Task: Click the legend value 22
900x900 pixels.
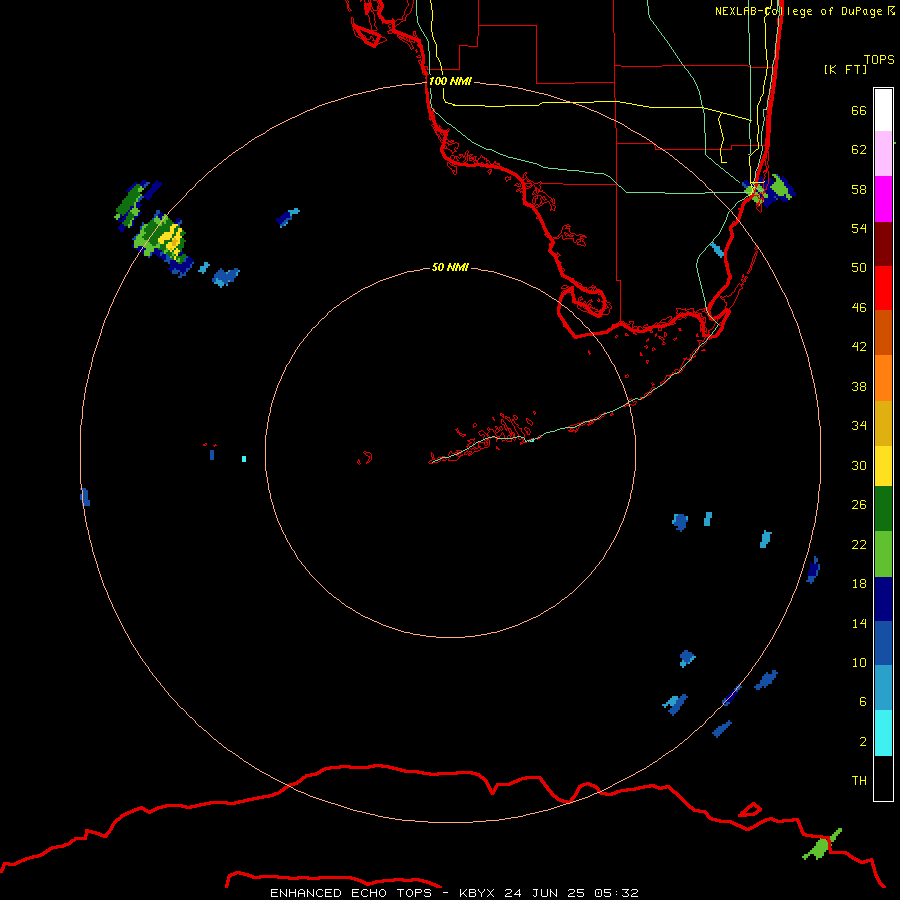Action: point(859,544)
